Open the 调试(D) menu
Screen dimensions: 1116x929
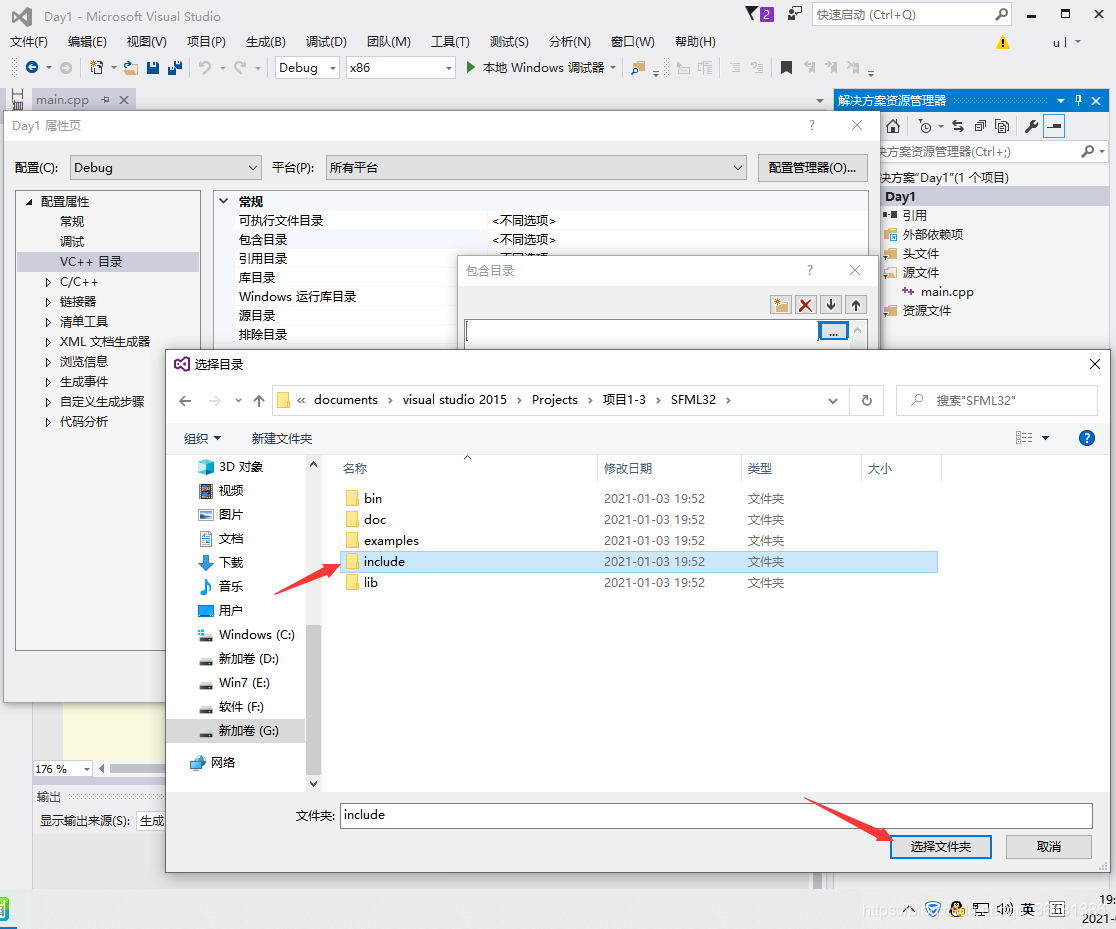[x=326, y=42]
